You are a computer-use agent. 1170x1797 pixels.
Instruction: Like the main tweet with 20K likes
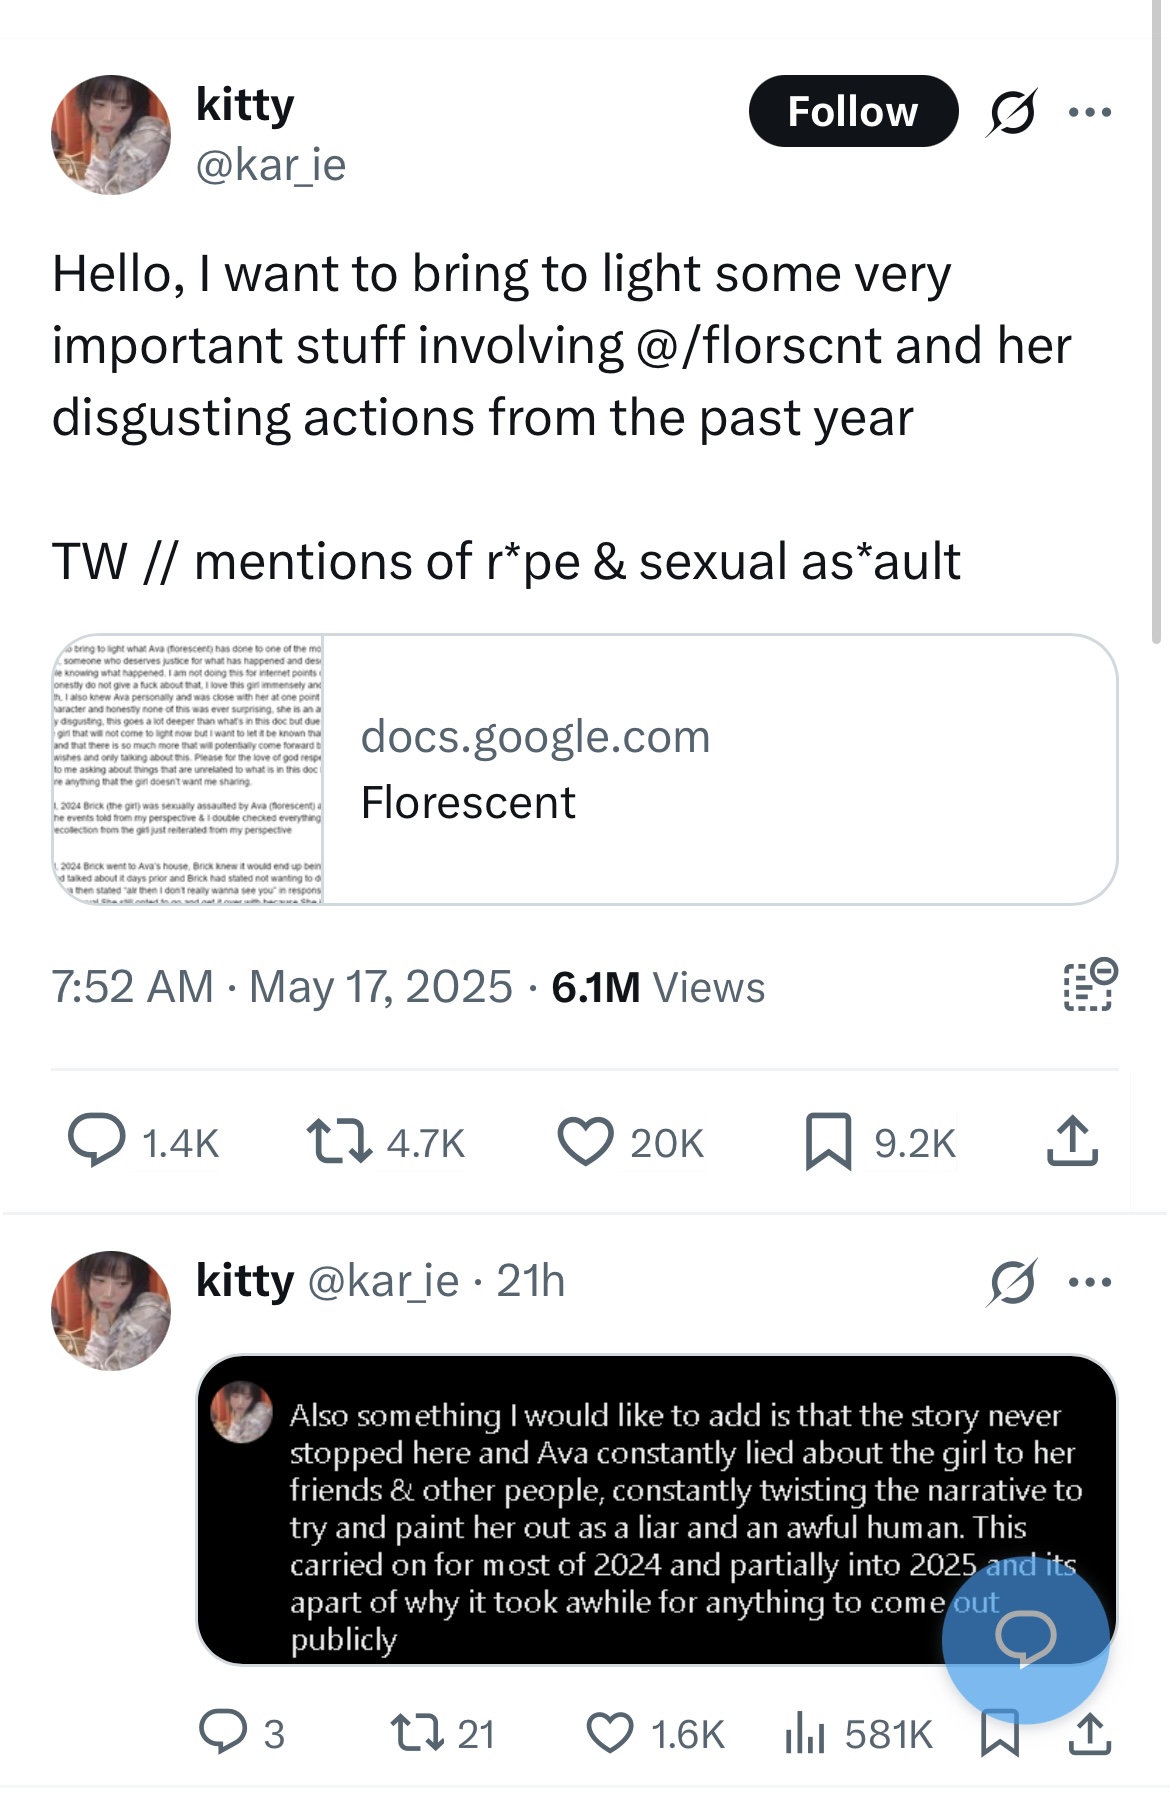coord(631,1142)
